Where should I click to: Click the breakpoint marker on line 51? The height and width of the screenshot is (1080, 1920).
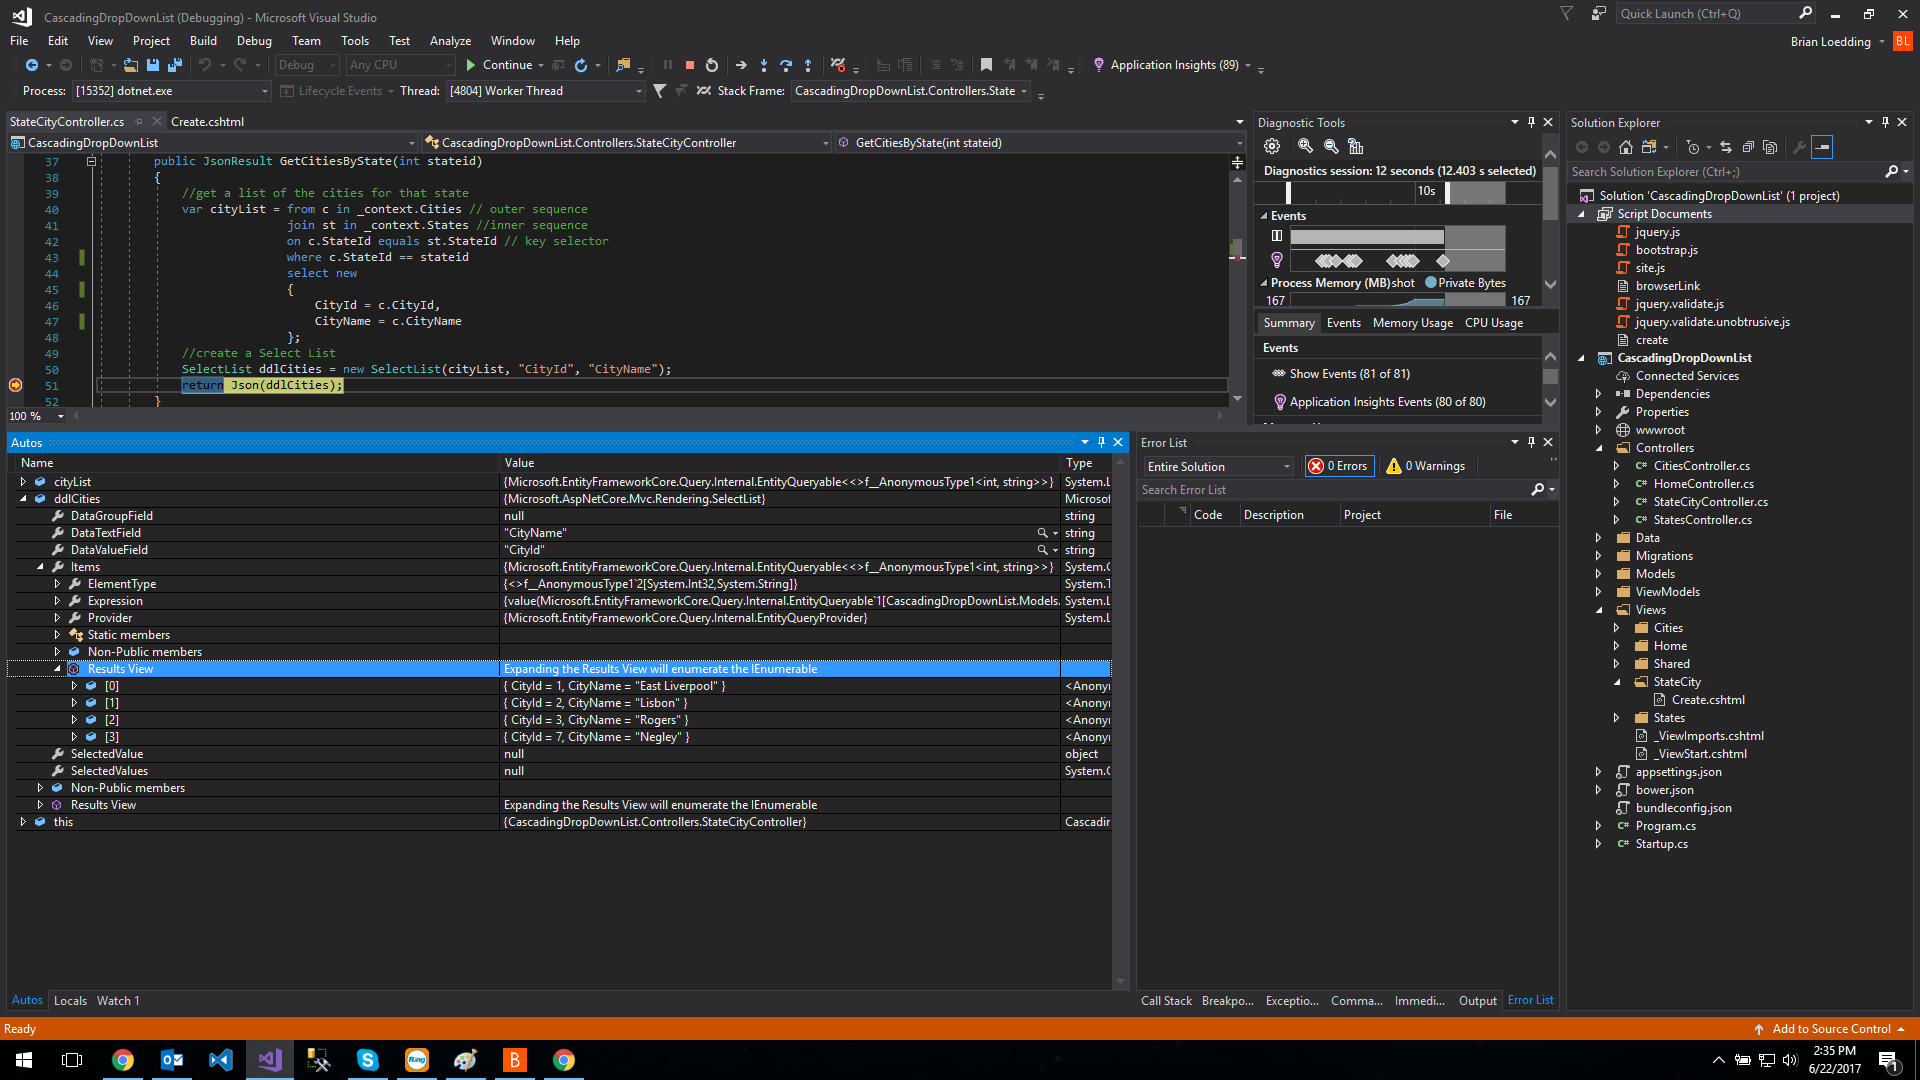tap(15, 385)
